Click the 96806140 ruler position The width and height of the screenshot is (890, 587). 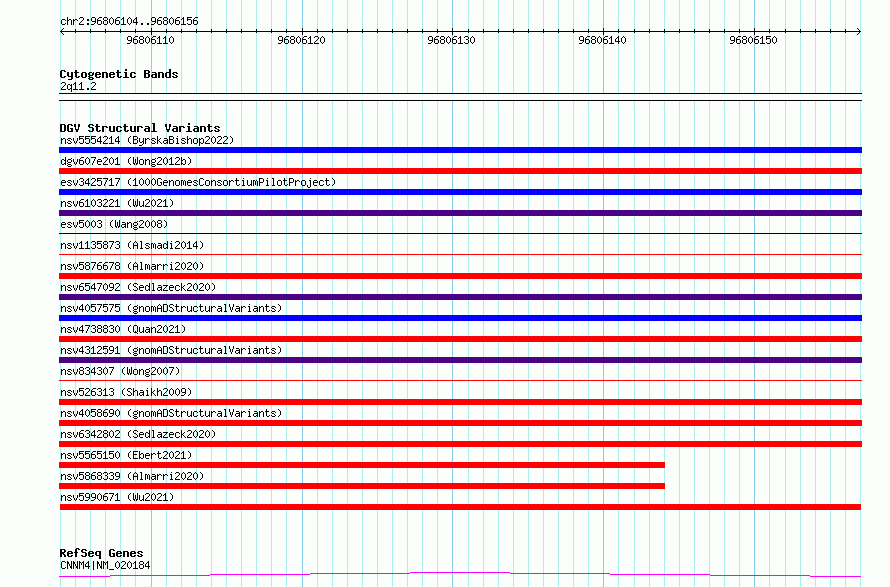603,40
